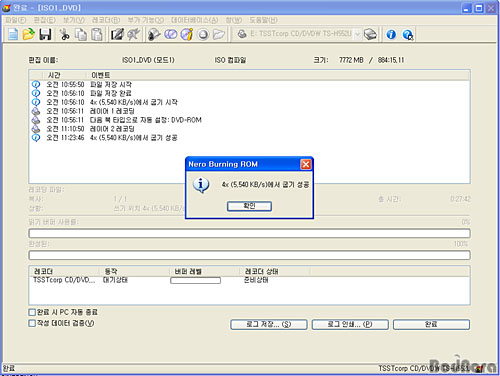Image resolution: width=500 pixels, height=376 pixels.
Task: Click the Save floppy disk icon
Action: coord(45,34)
